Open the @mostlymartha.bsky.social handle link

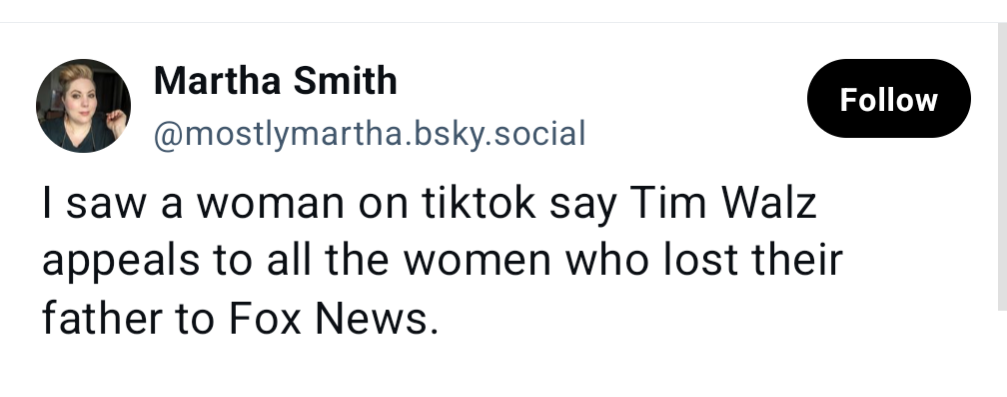[x=370, y=134]
